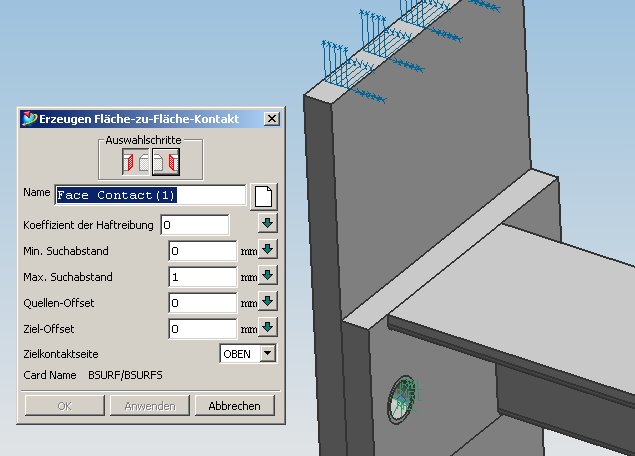Focus the Ziel-Offset value field

202,328
